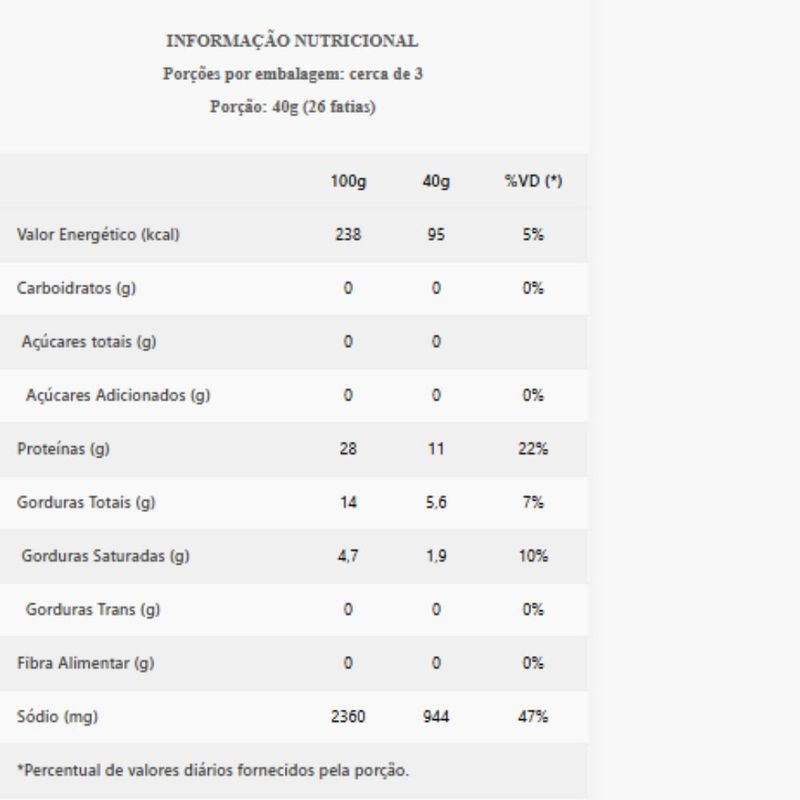Image resolution: width=800 pixels, height=800 pixels.
Task: Click the Gorduras Totais (g) row label
Action: pyautogui.click(x=86, y=503)
